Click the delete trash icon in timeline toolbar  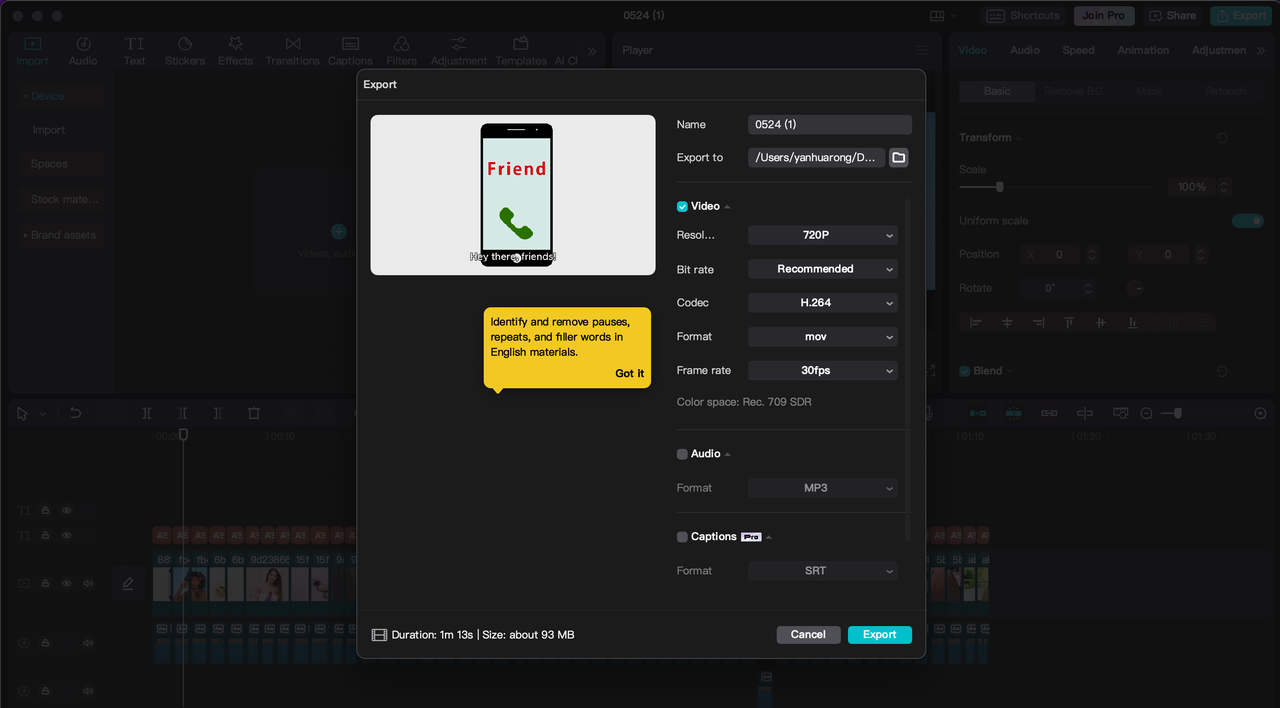254,413
